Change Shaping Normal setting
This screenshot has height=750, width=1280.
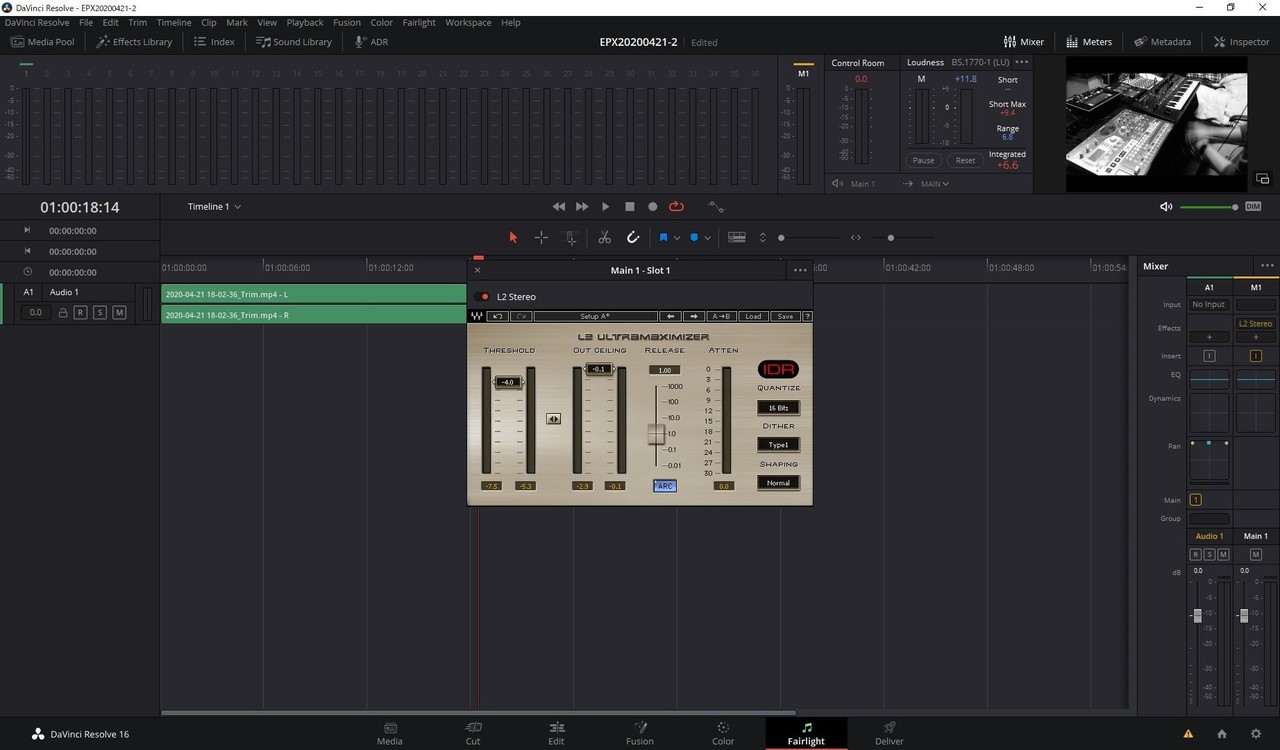(778, 483)
